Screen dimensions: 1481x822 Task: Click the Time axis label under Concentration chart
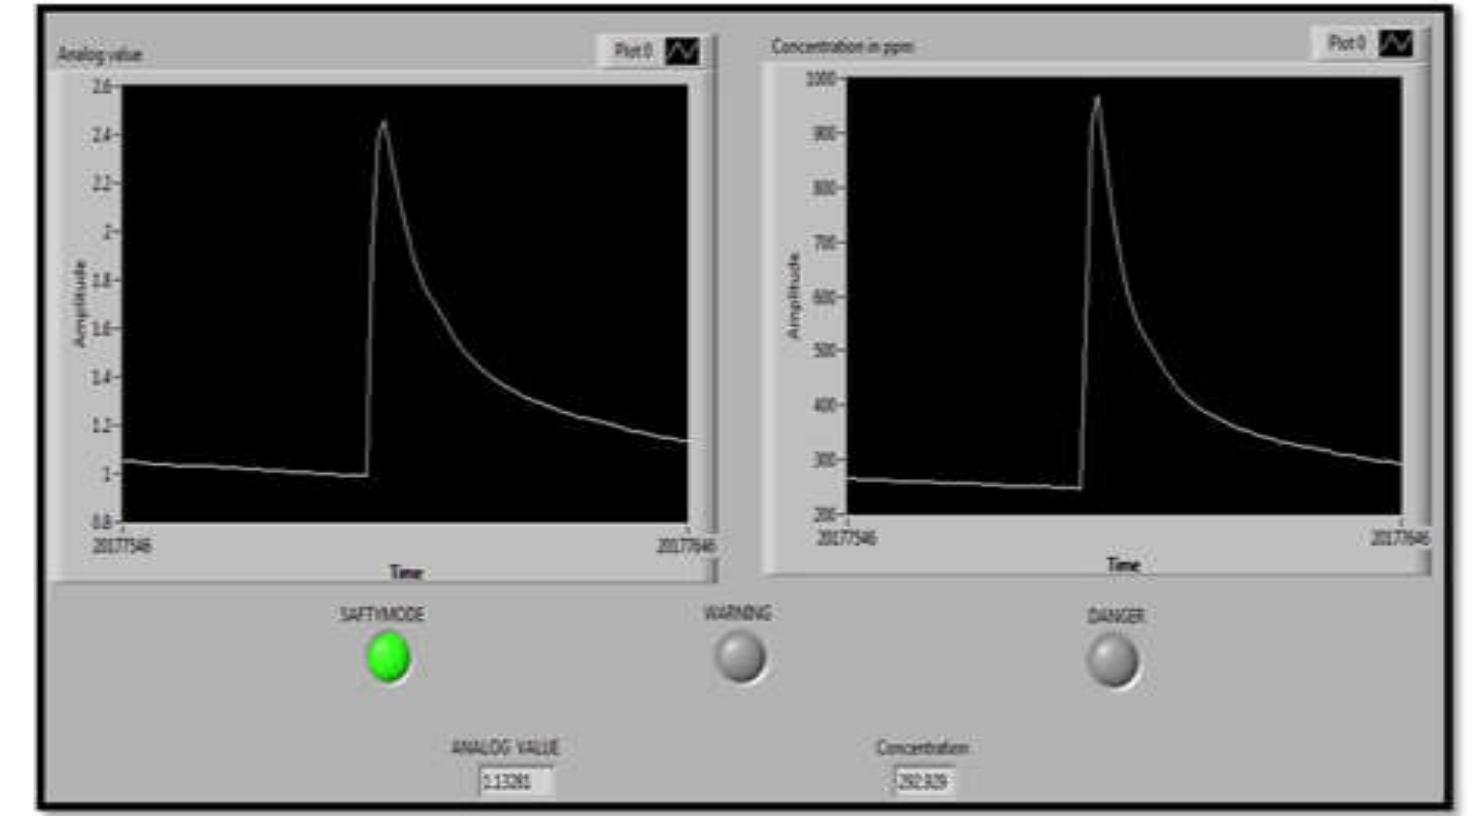coord(1123,565)
